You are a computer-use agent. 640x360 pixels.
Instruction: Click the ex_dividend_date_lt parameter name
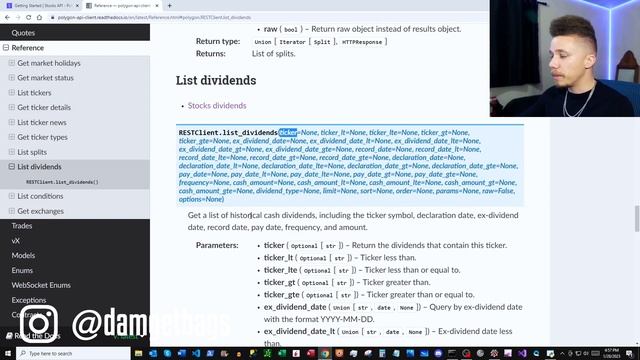(x=299, y=331)
